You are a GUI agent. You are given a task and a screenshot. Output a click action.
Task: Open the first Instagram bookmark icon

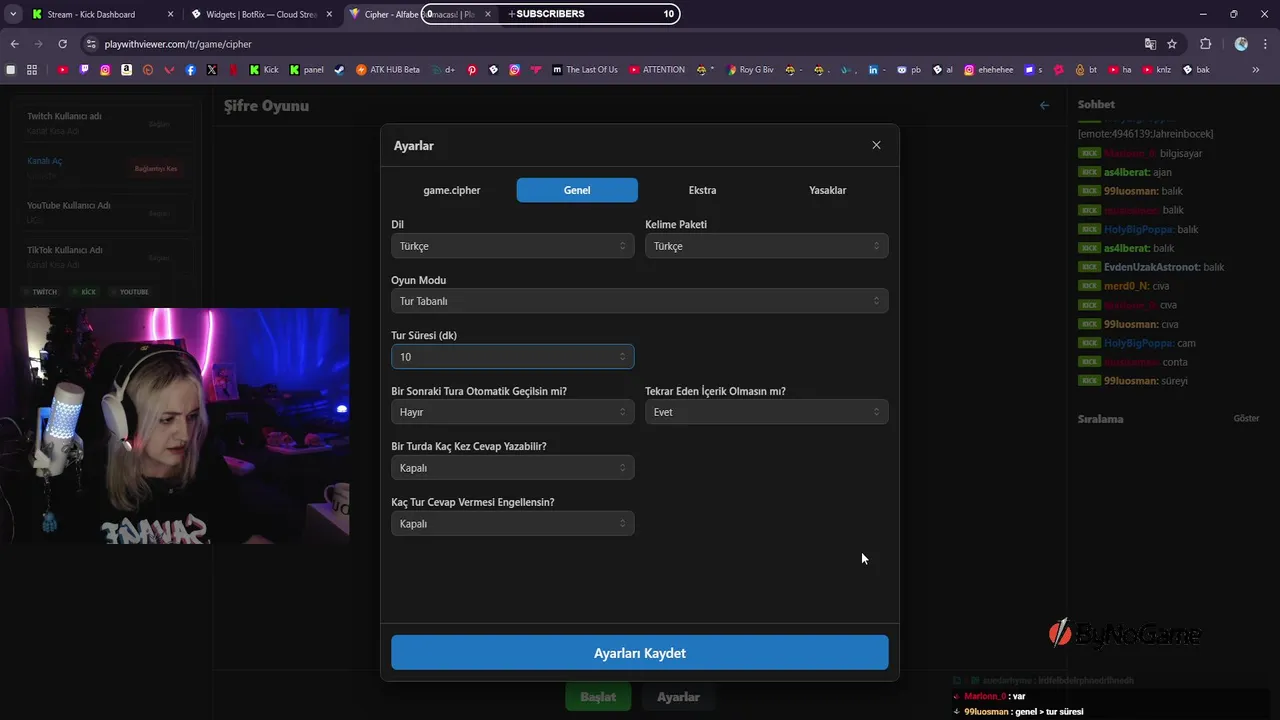105,70
